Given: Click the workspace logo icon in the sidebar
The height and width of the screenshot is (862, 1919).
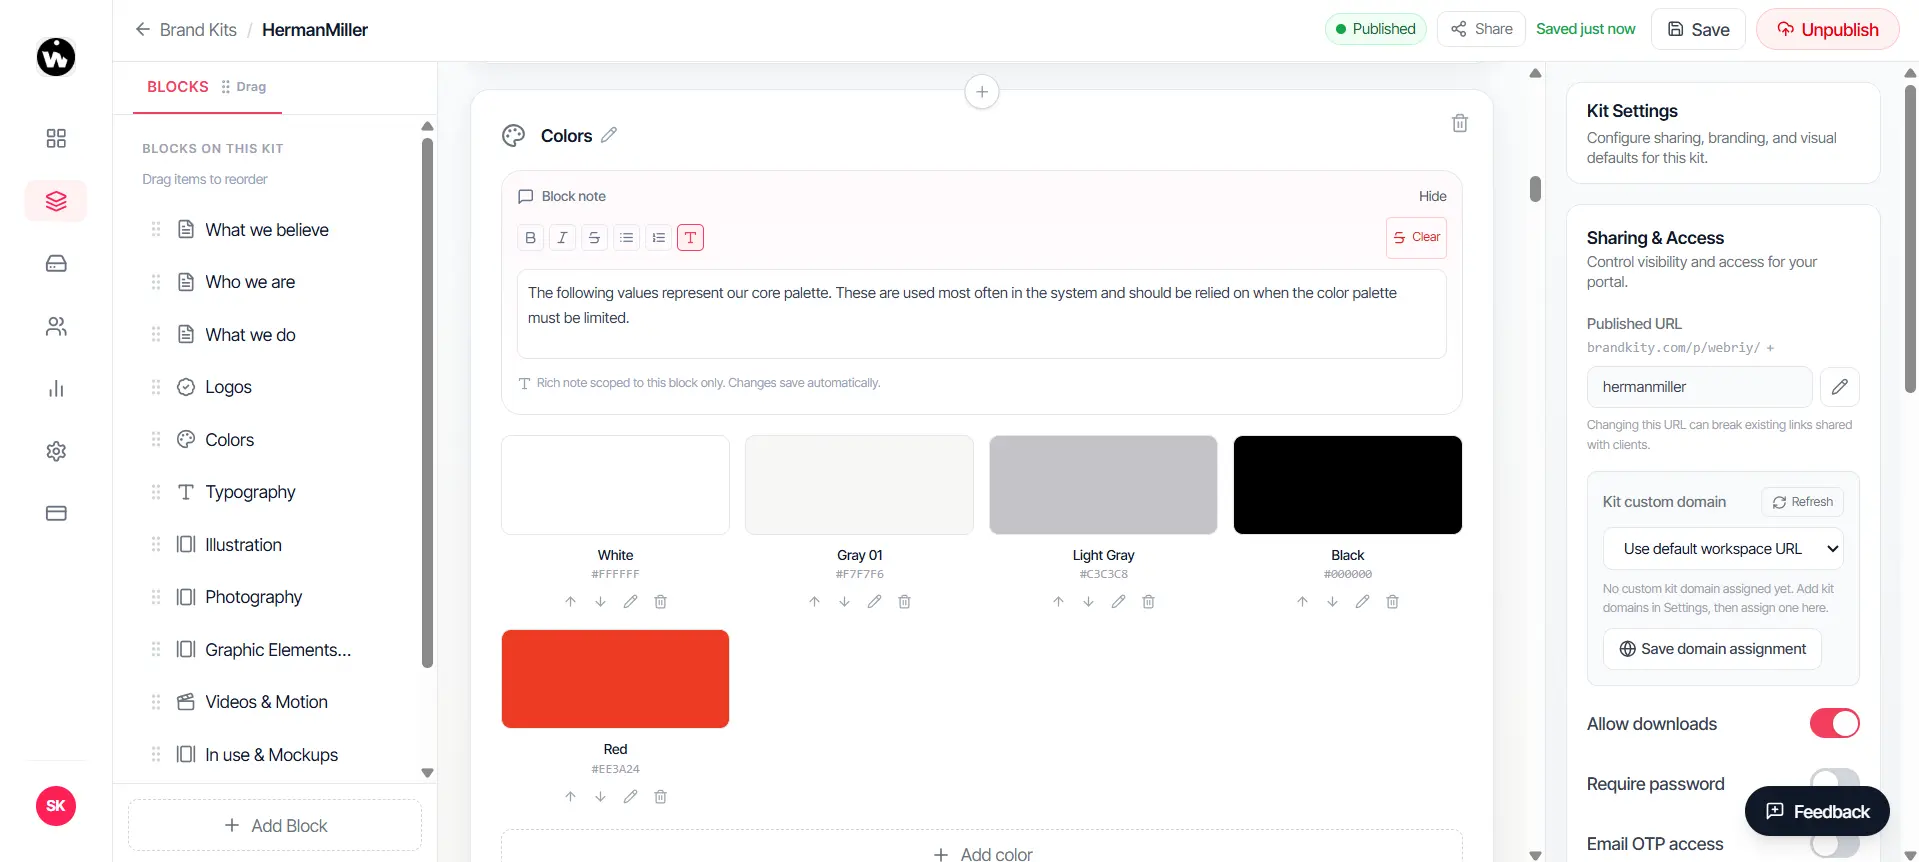Looking at the screenshot, I should coord(56,57).
